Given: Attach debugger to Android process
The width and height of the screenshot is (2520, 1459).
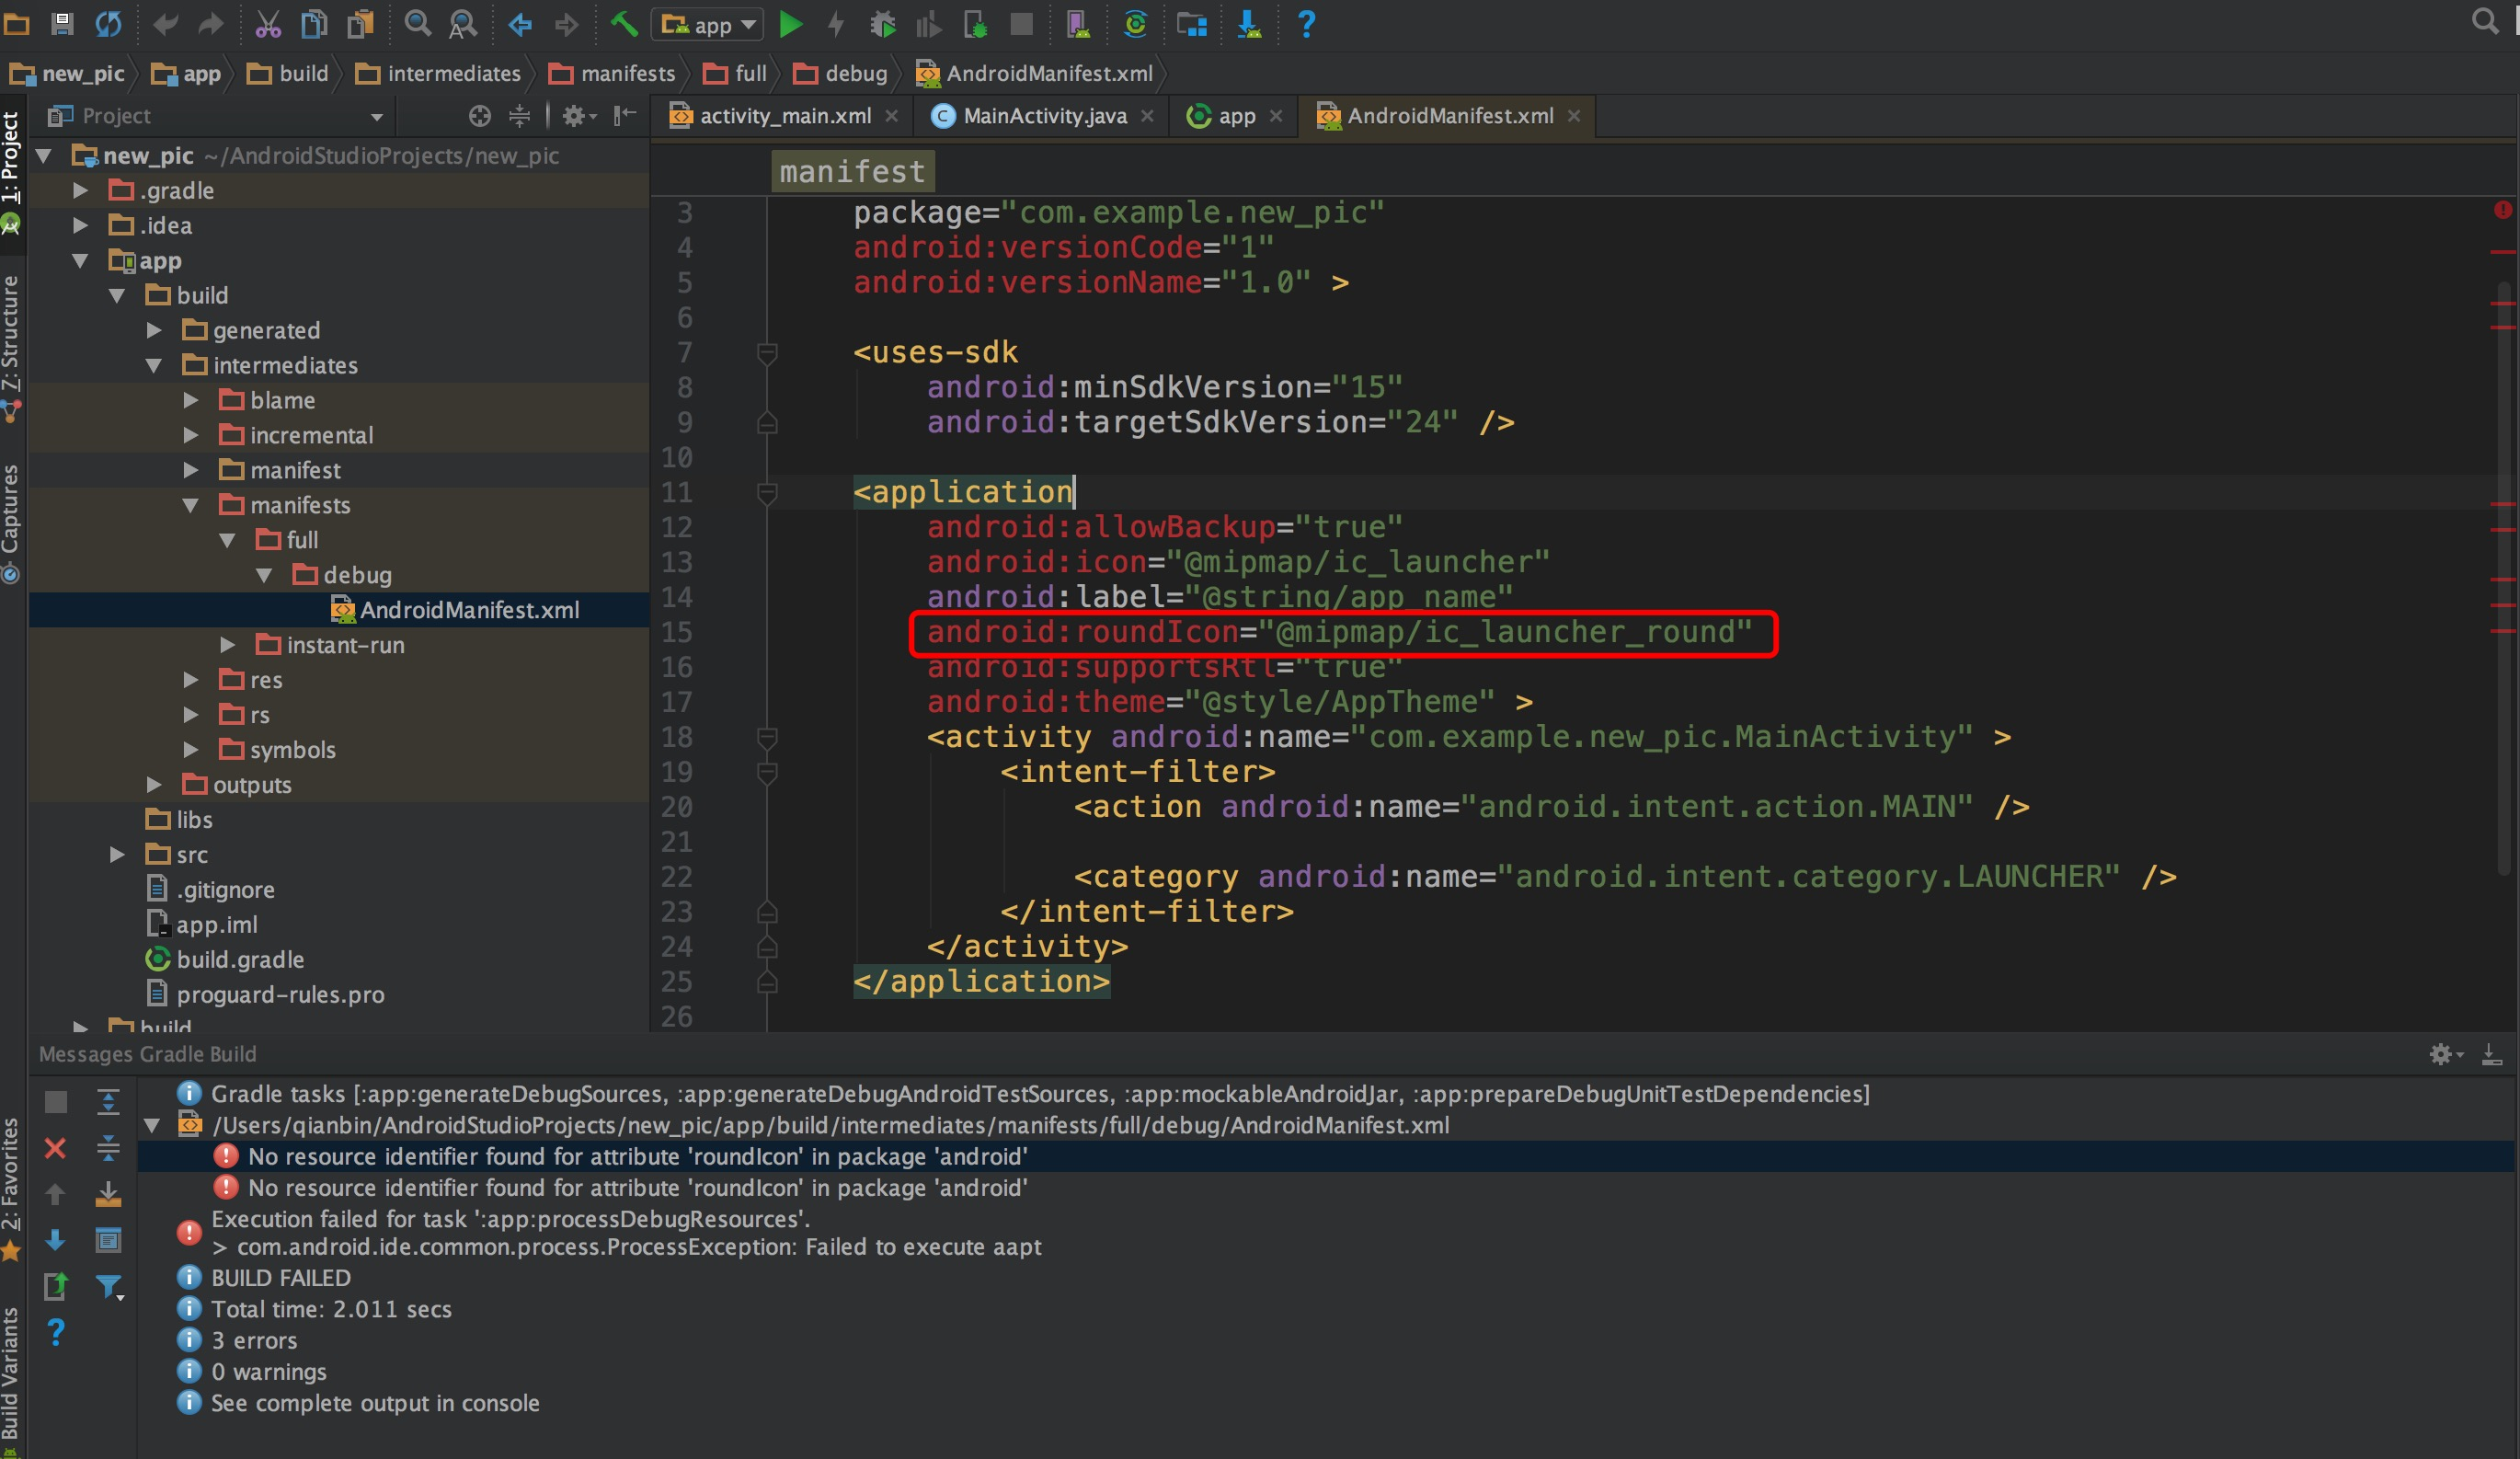Looking at the screenshot, I should pyautogui.click(x=975, y=25).
